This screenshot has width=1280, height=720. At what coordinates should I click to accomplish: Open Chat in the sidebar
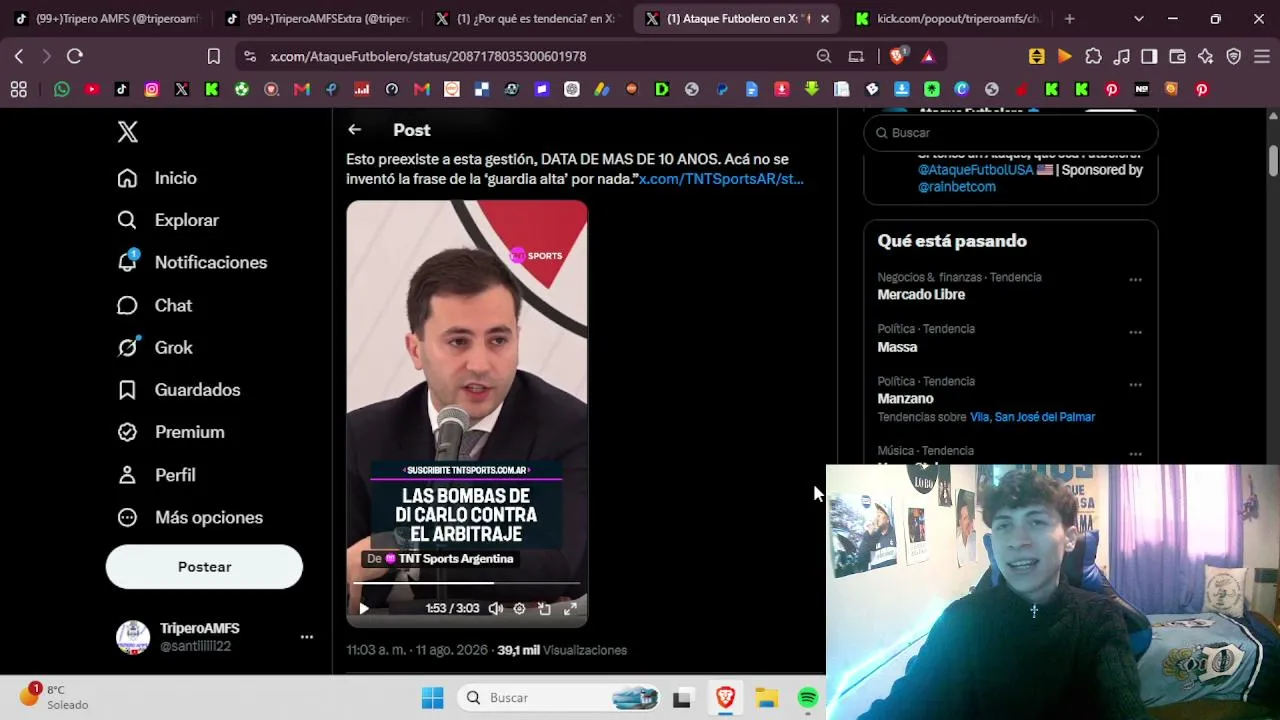tap(154, 305)
